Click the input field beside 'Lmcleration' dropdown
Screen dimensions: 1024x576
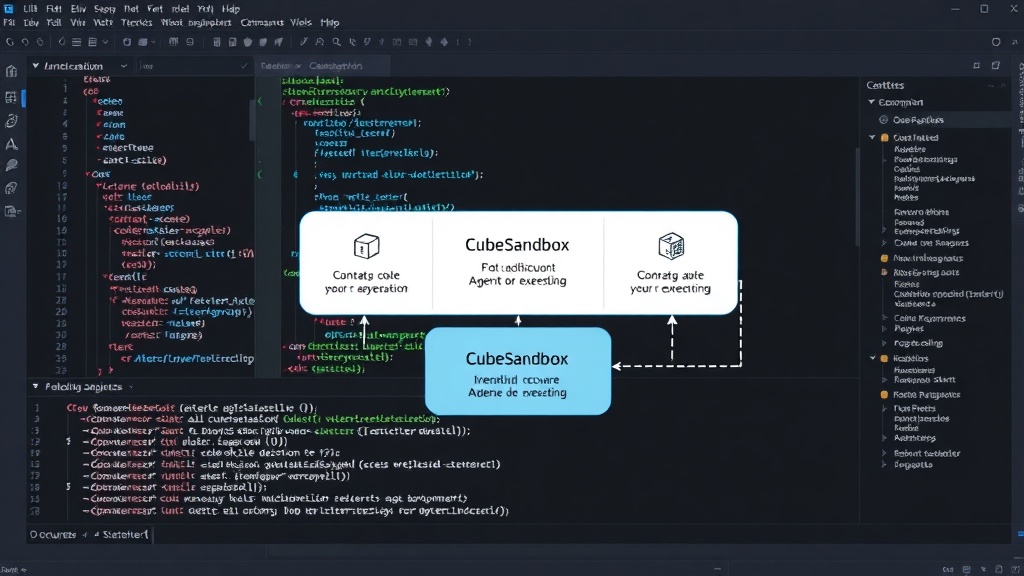193,66
